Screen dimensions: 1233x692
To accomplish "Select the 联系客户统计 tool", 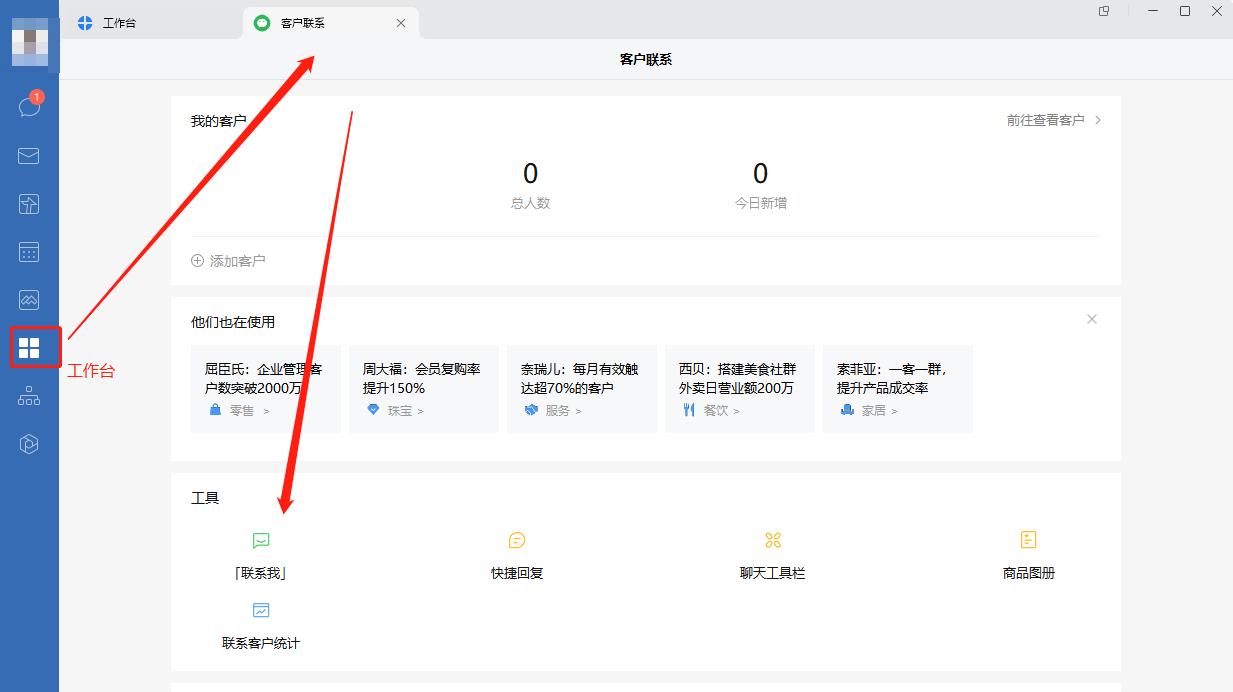I will (x=261, y=625).
